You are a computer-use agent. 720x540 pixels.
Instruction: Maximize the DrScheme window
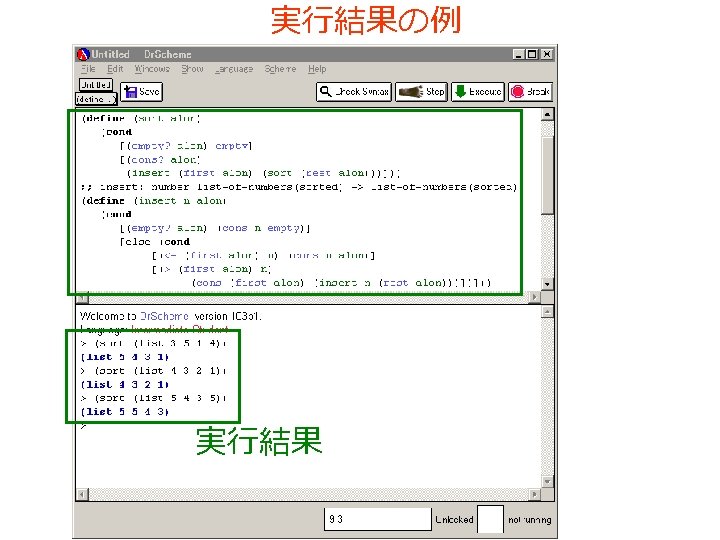tap(532, 54)
